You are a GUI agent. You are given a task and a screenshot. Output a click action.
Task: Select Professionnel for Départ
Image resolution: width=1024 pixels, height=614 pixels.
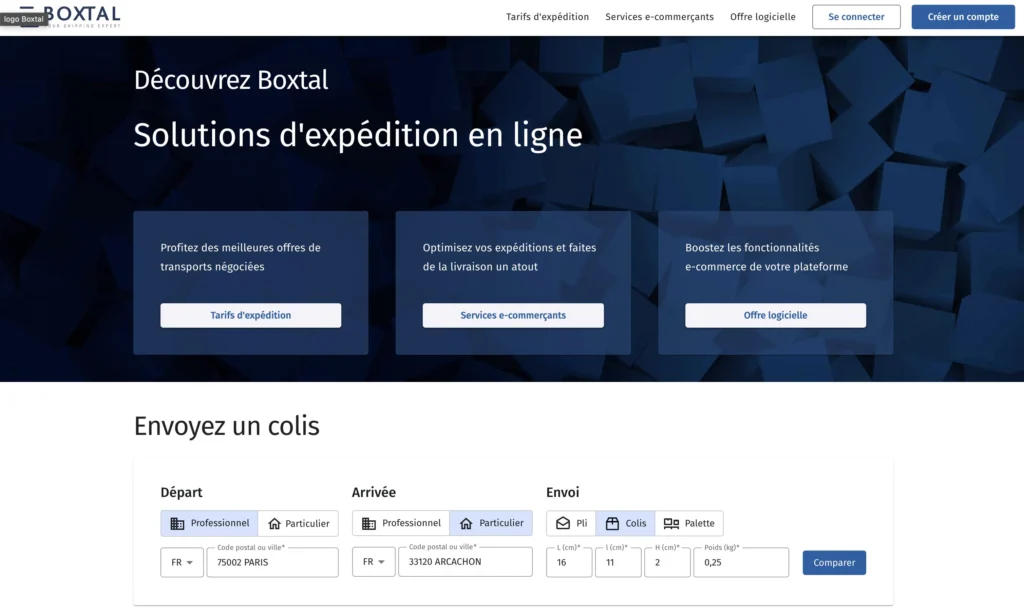pos(209,523)
